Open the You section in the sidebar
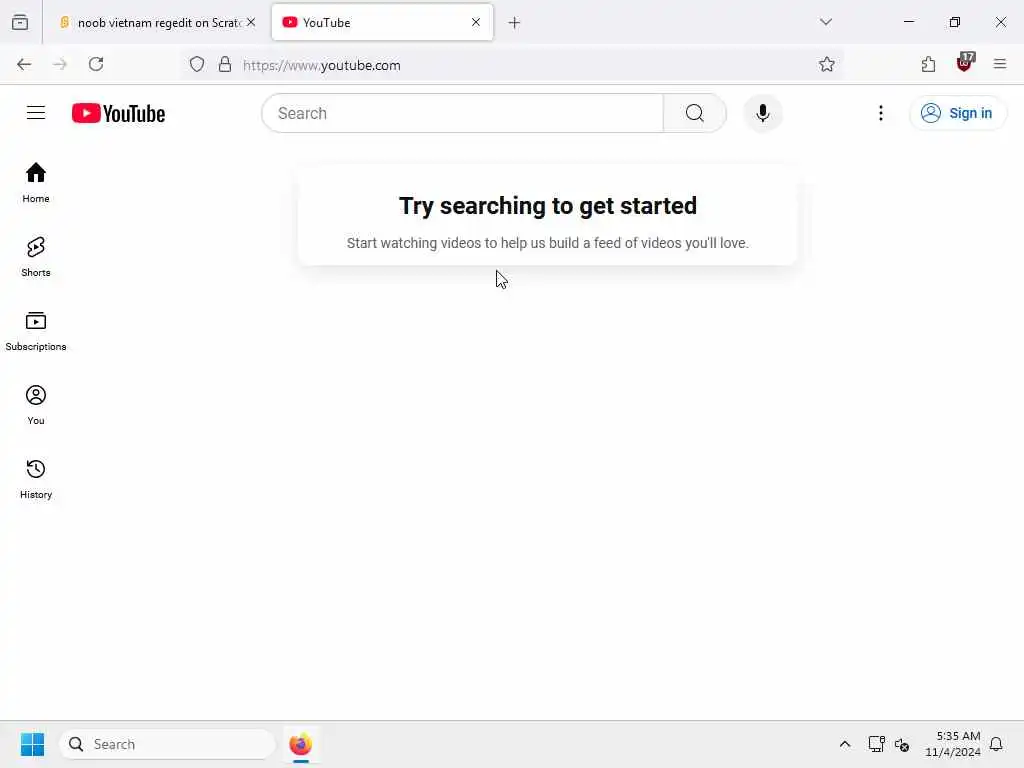The image size is (1024, 768). 36,405
